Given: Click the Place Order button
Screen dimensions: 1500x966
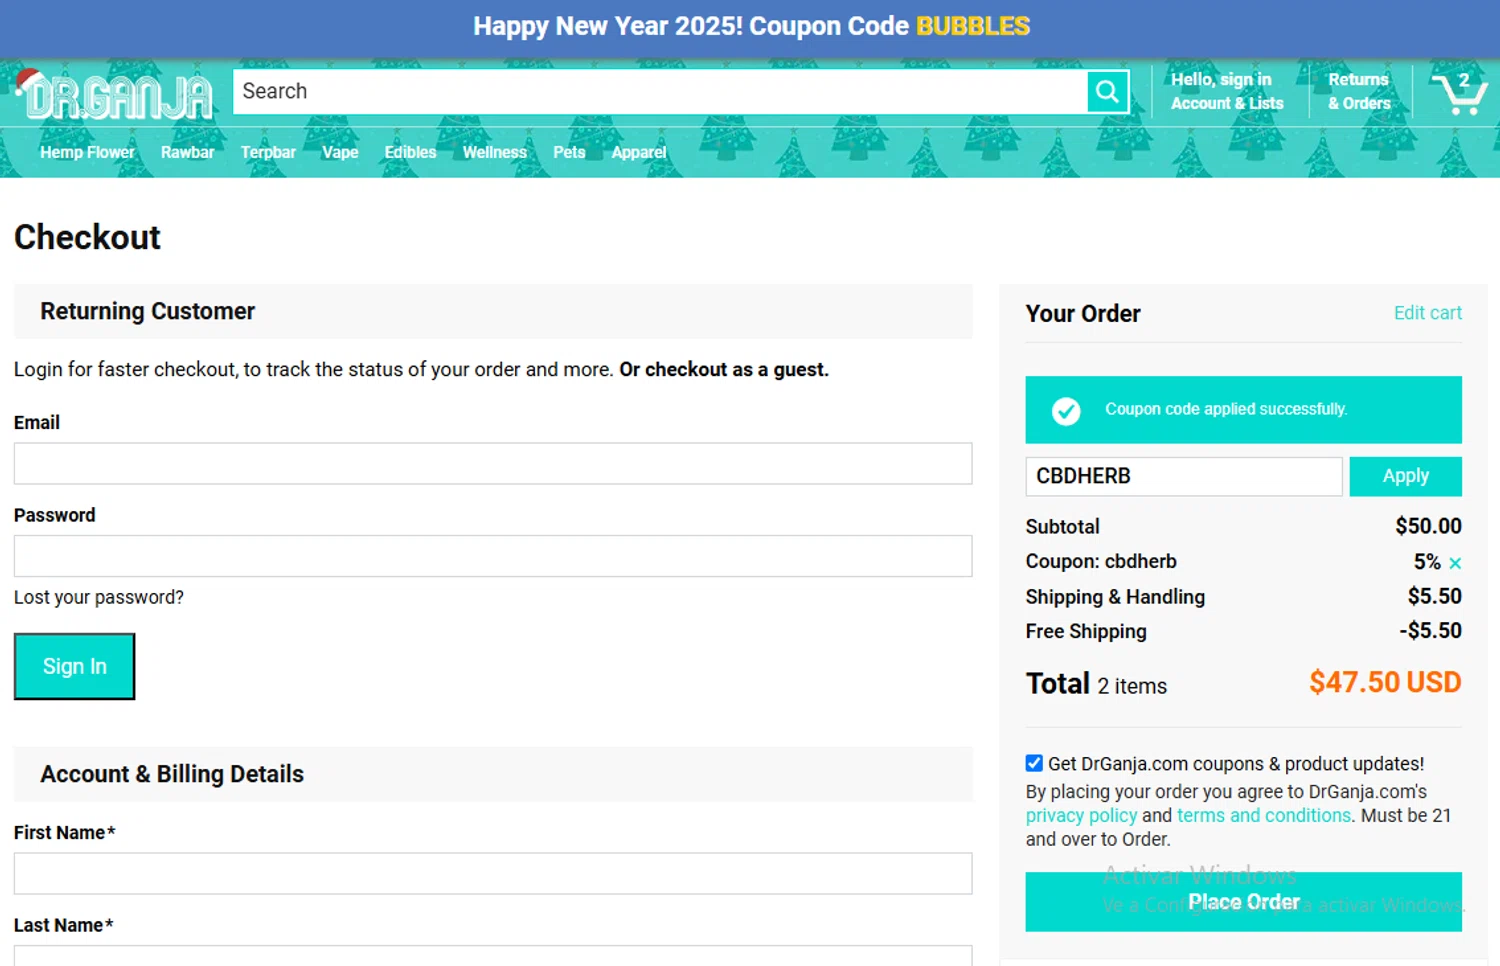Looking at the screenshot, I should 1243,902.
